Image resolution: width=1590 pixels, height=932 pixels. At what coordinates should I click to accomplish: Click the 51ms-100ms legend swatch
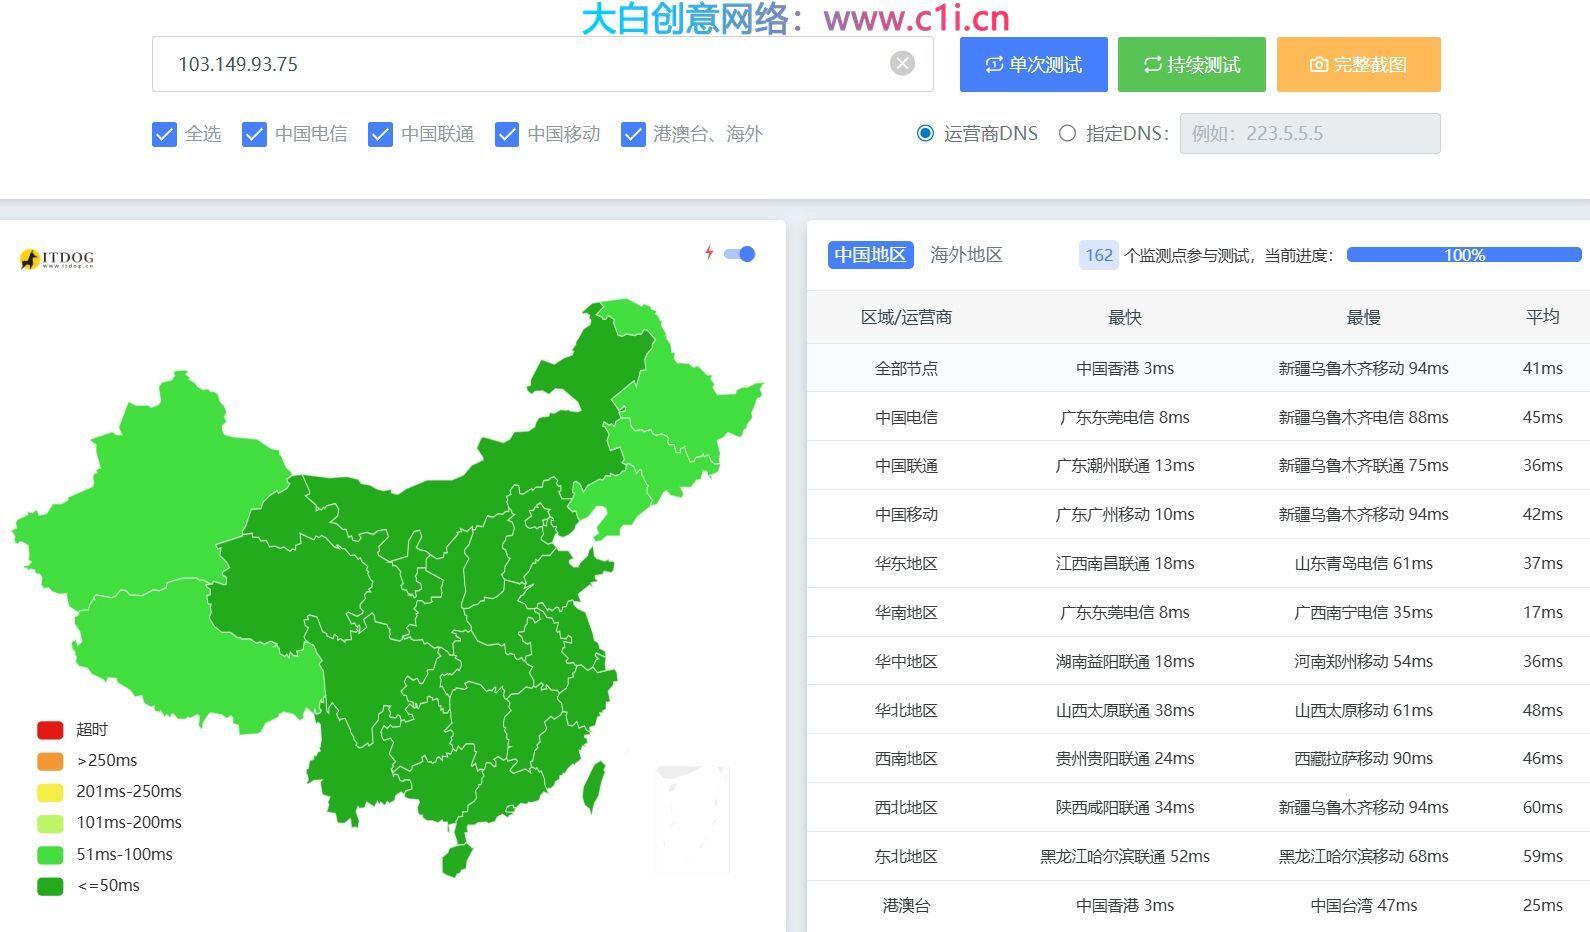50,855
